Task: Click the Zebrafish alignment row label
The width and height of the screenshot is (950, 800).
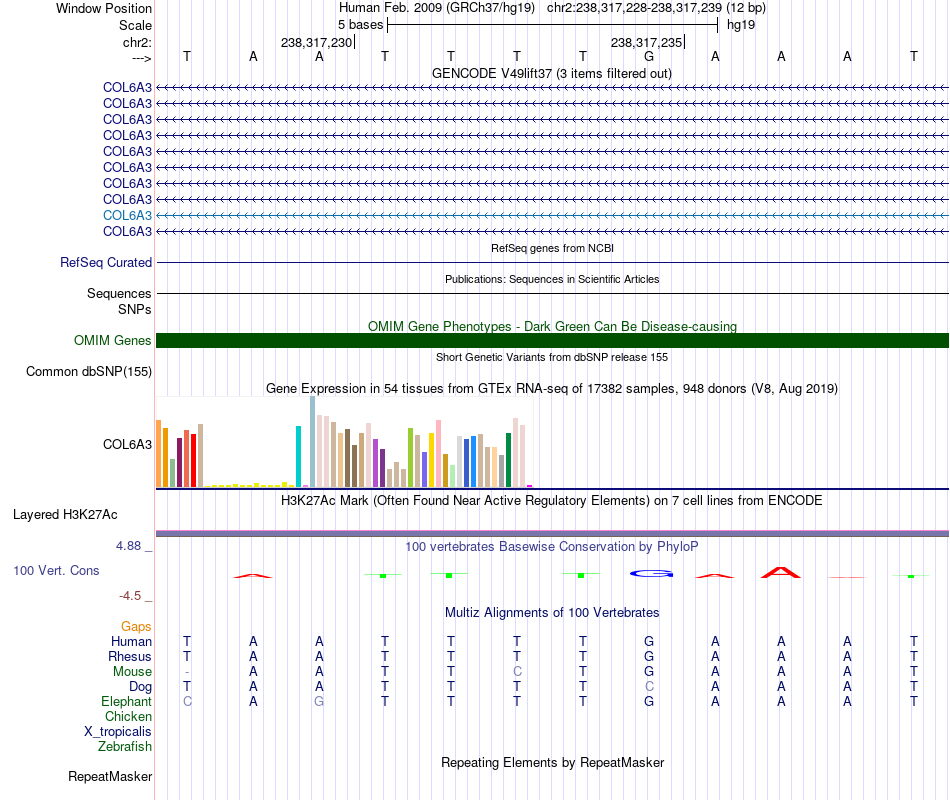Action: point(125,746)
